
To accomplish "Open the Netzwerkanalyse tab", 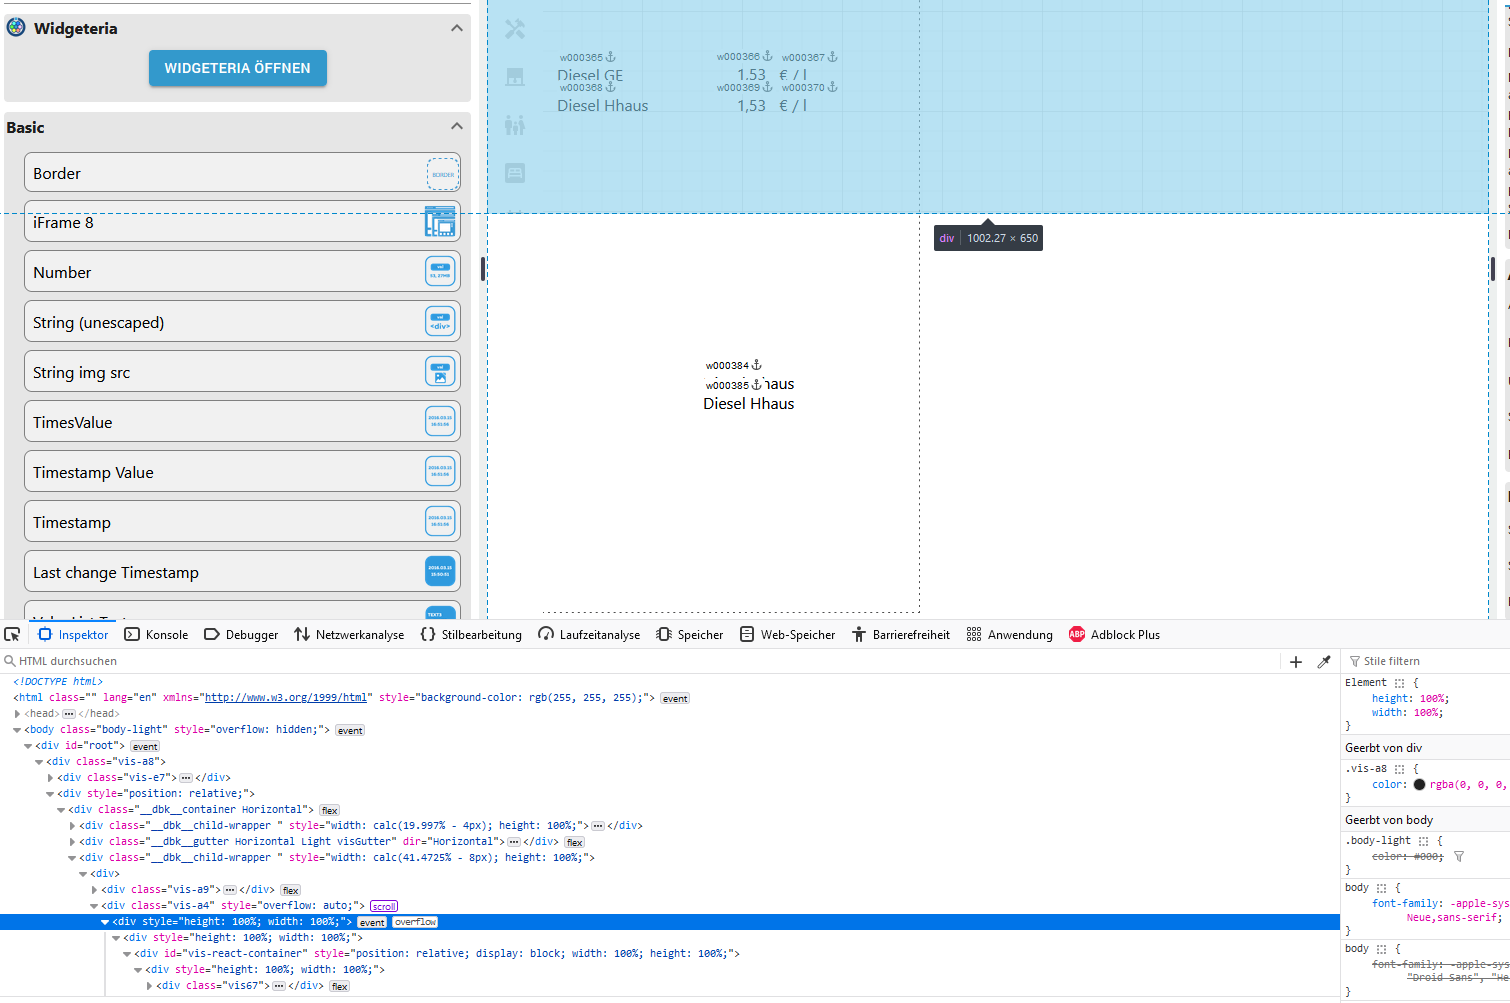I will (349, 635).
